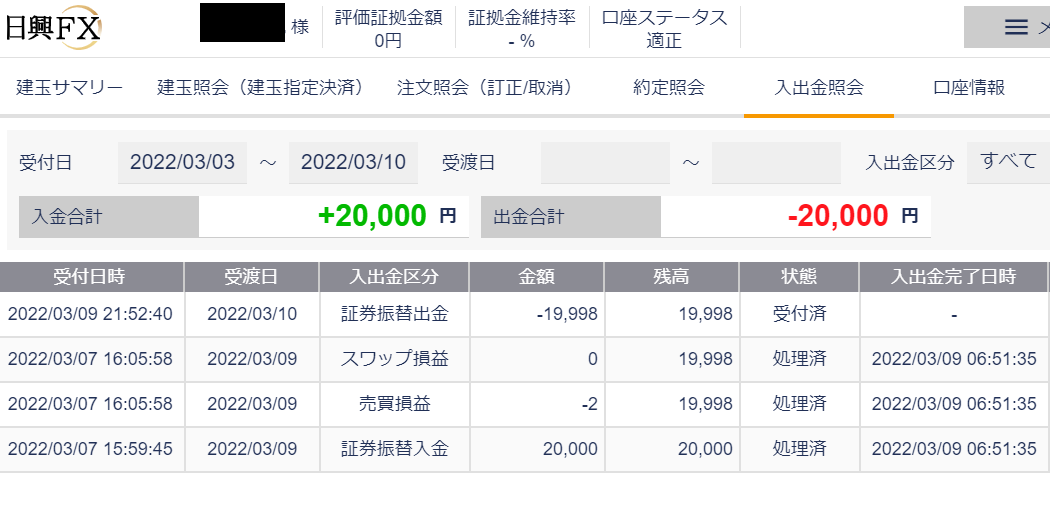The width and height of the screenshot is (1050, 508).
Task: Click the 入出金完了日時 dash in 証券振替出金 row
Action: 954,314
